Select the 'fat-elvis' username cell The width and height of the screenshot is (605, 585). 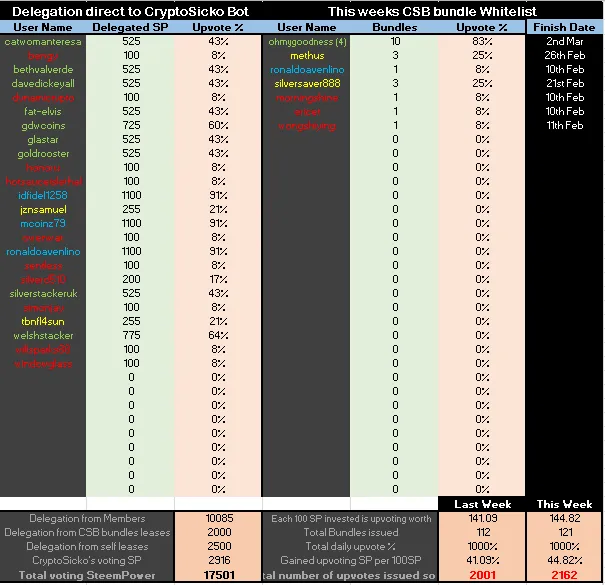[x=43, y=112]
